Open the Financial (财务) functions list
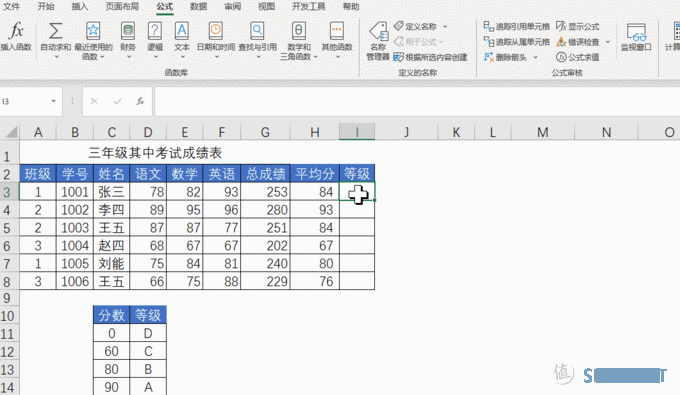The width and height of the screenshot is (680, 395). tap(128, 39)
